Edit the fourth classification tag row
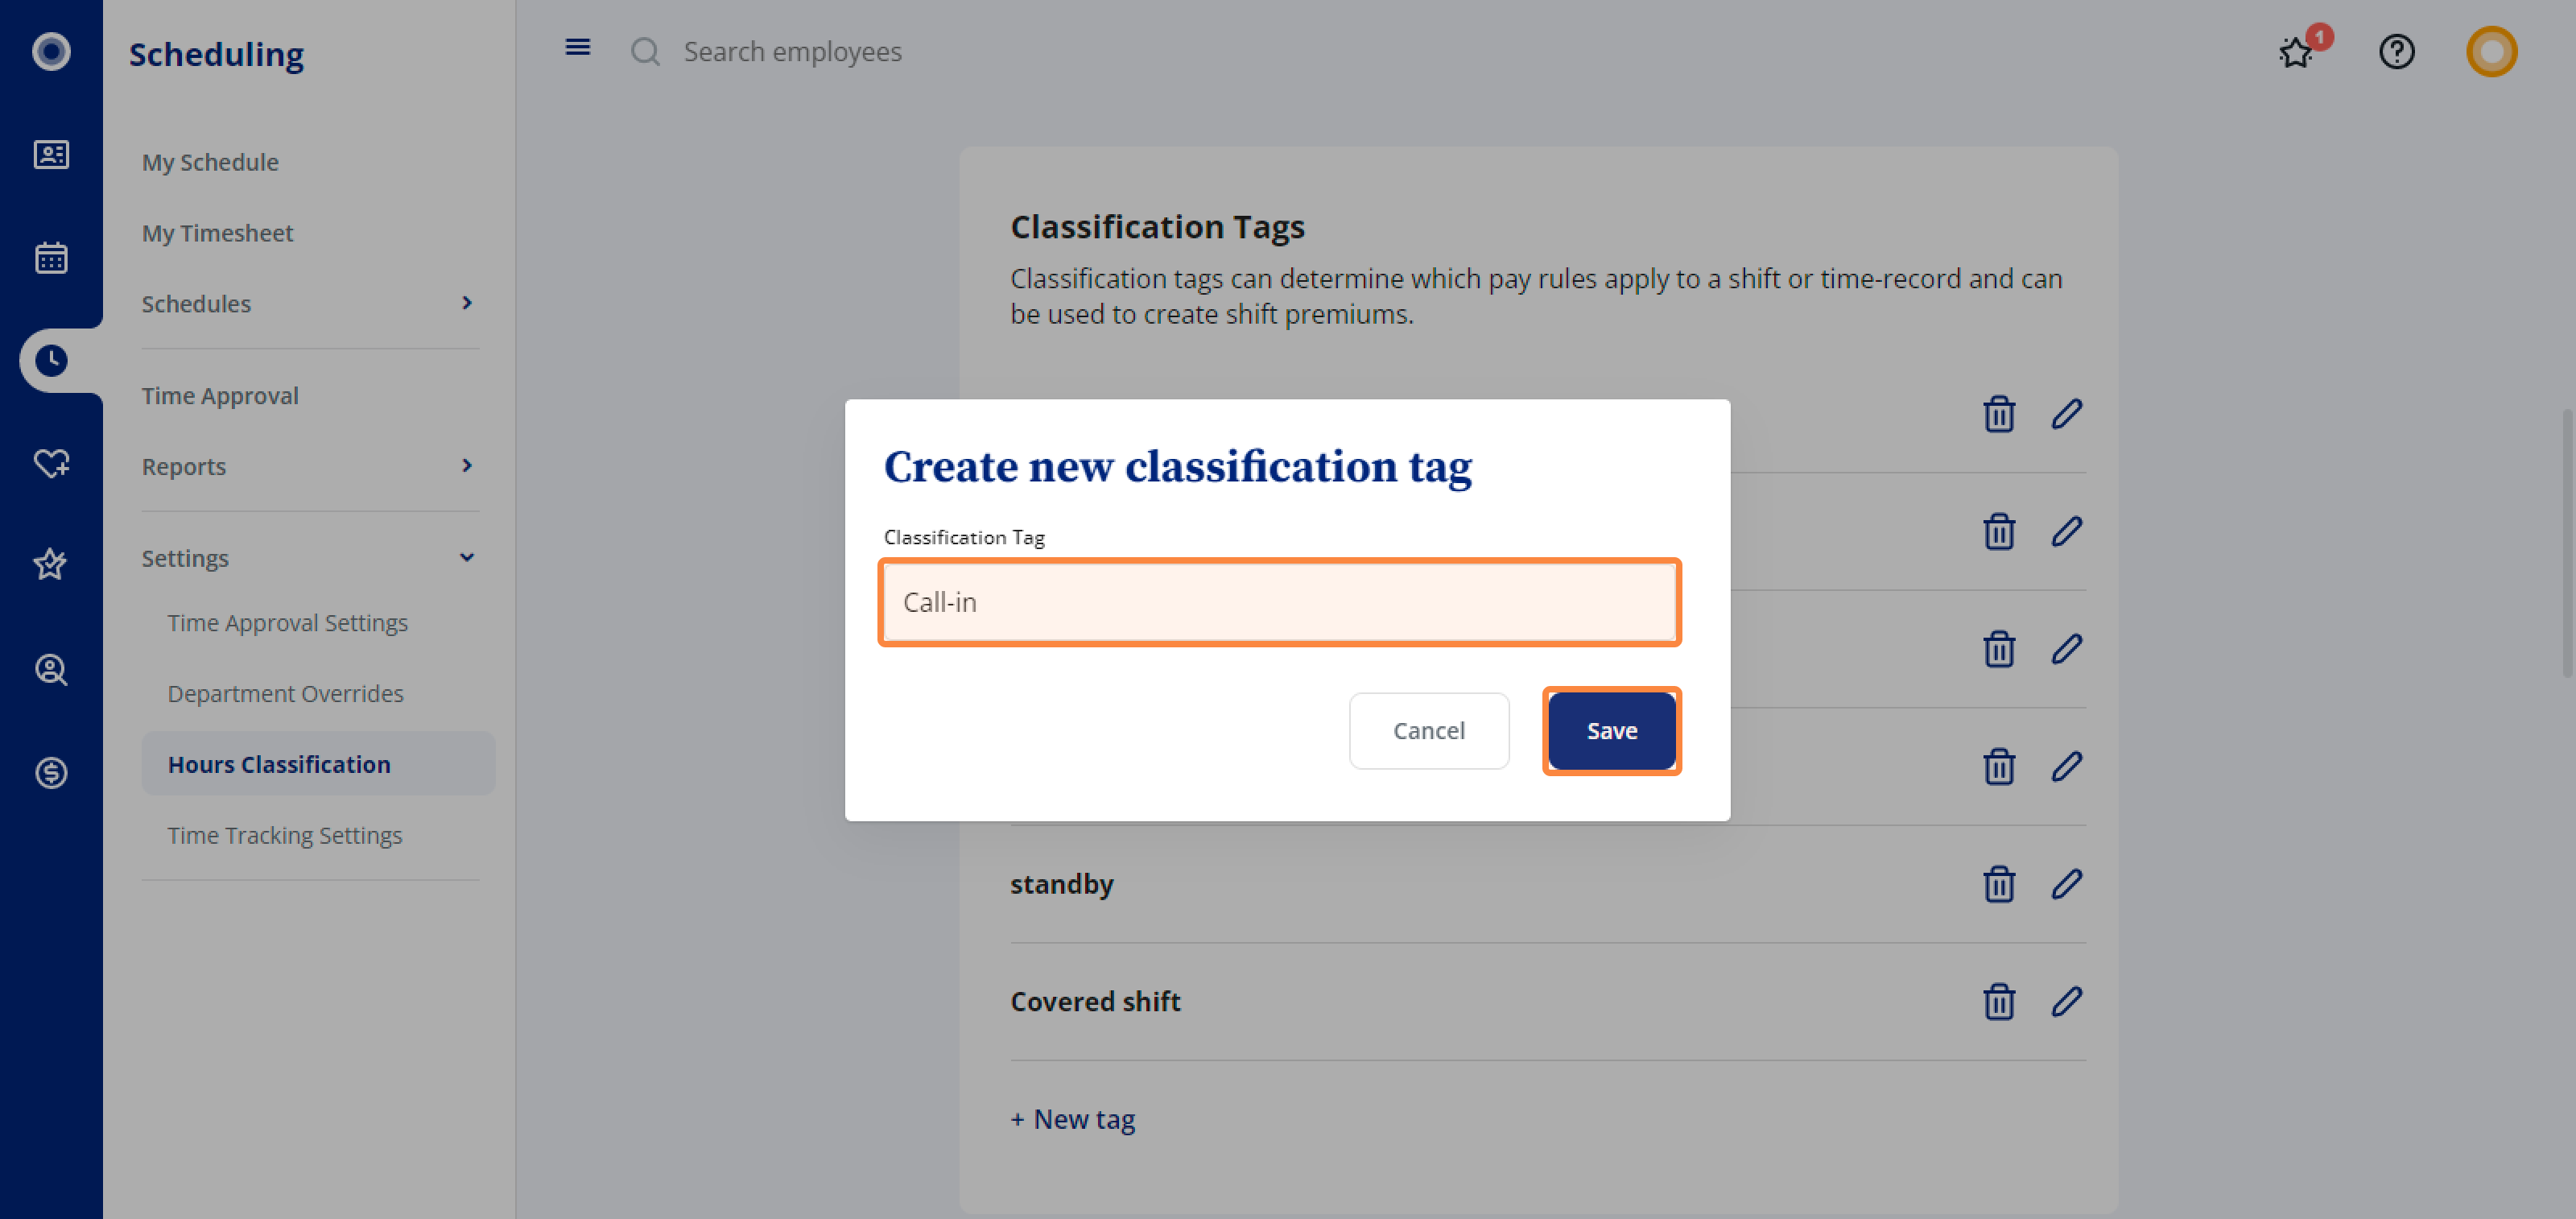This screenshot has width=2576, height=1219. [x=2066, y=766]
